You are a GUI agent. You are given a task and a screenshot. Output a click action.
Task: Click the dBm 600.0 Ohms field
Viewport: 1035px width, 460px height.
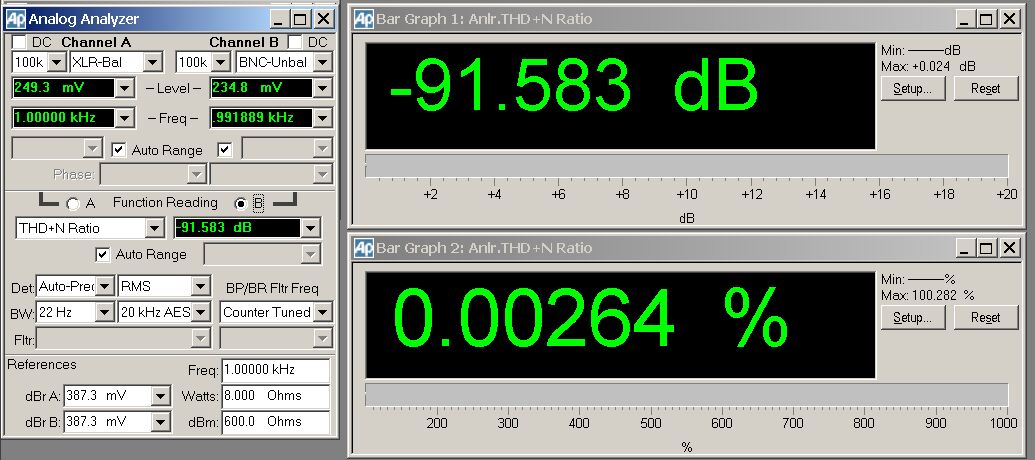click(x=275, y=422)
